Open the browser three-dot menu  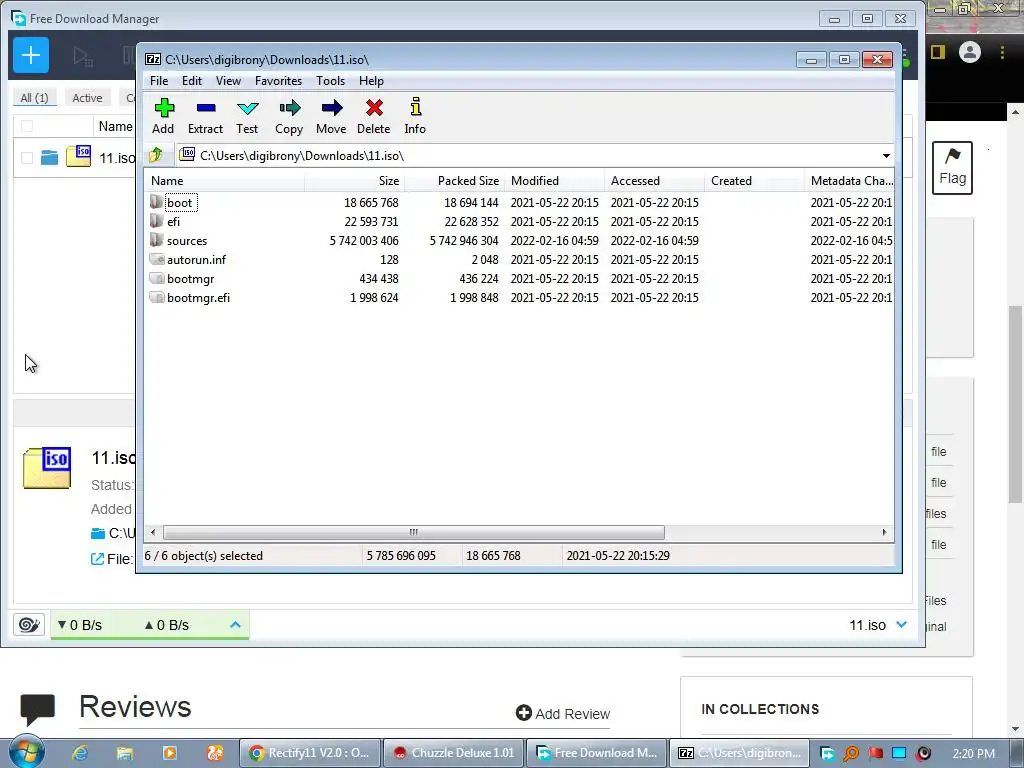click(1002, 52)
